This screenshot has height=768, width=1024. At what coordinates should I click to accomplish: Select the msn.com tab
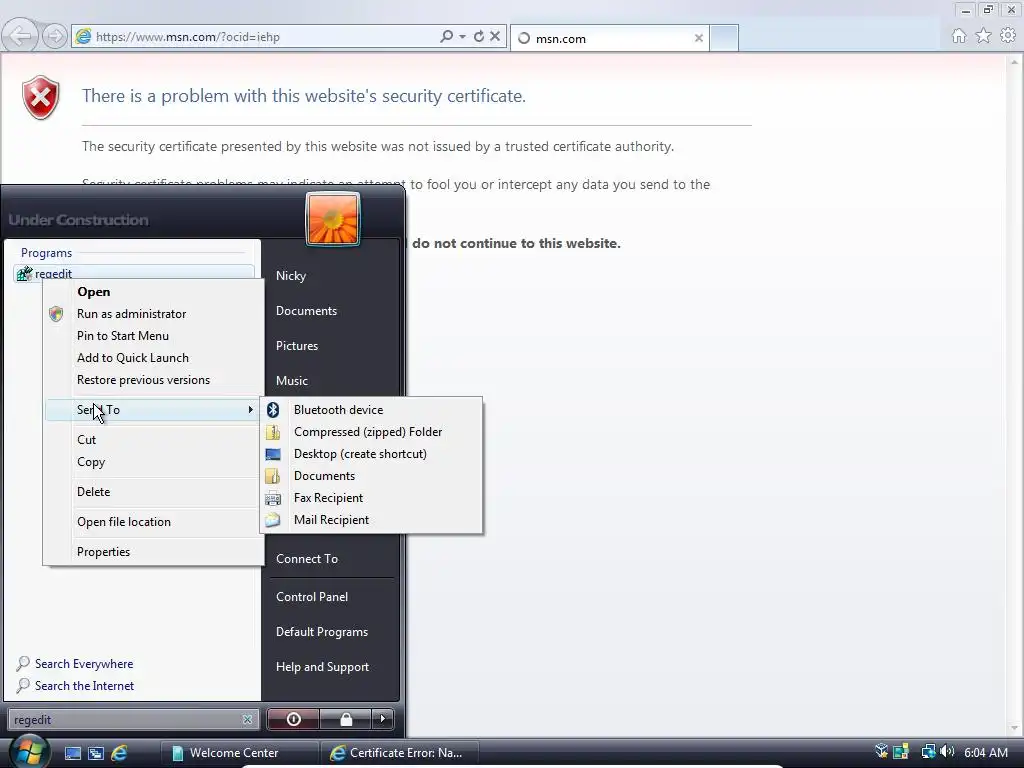click(609, 39)
